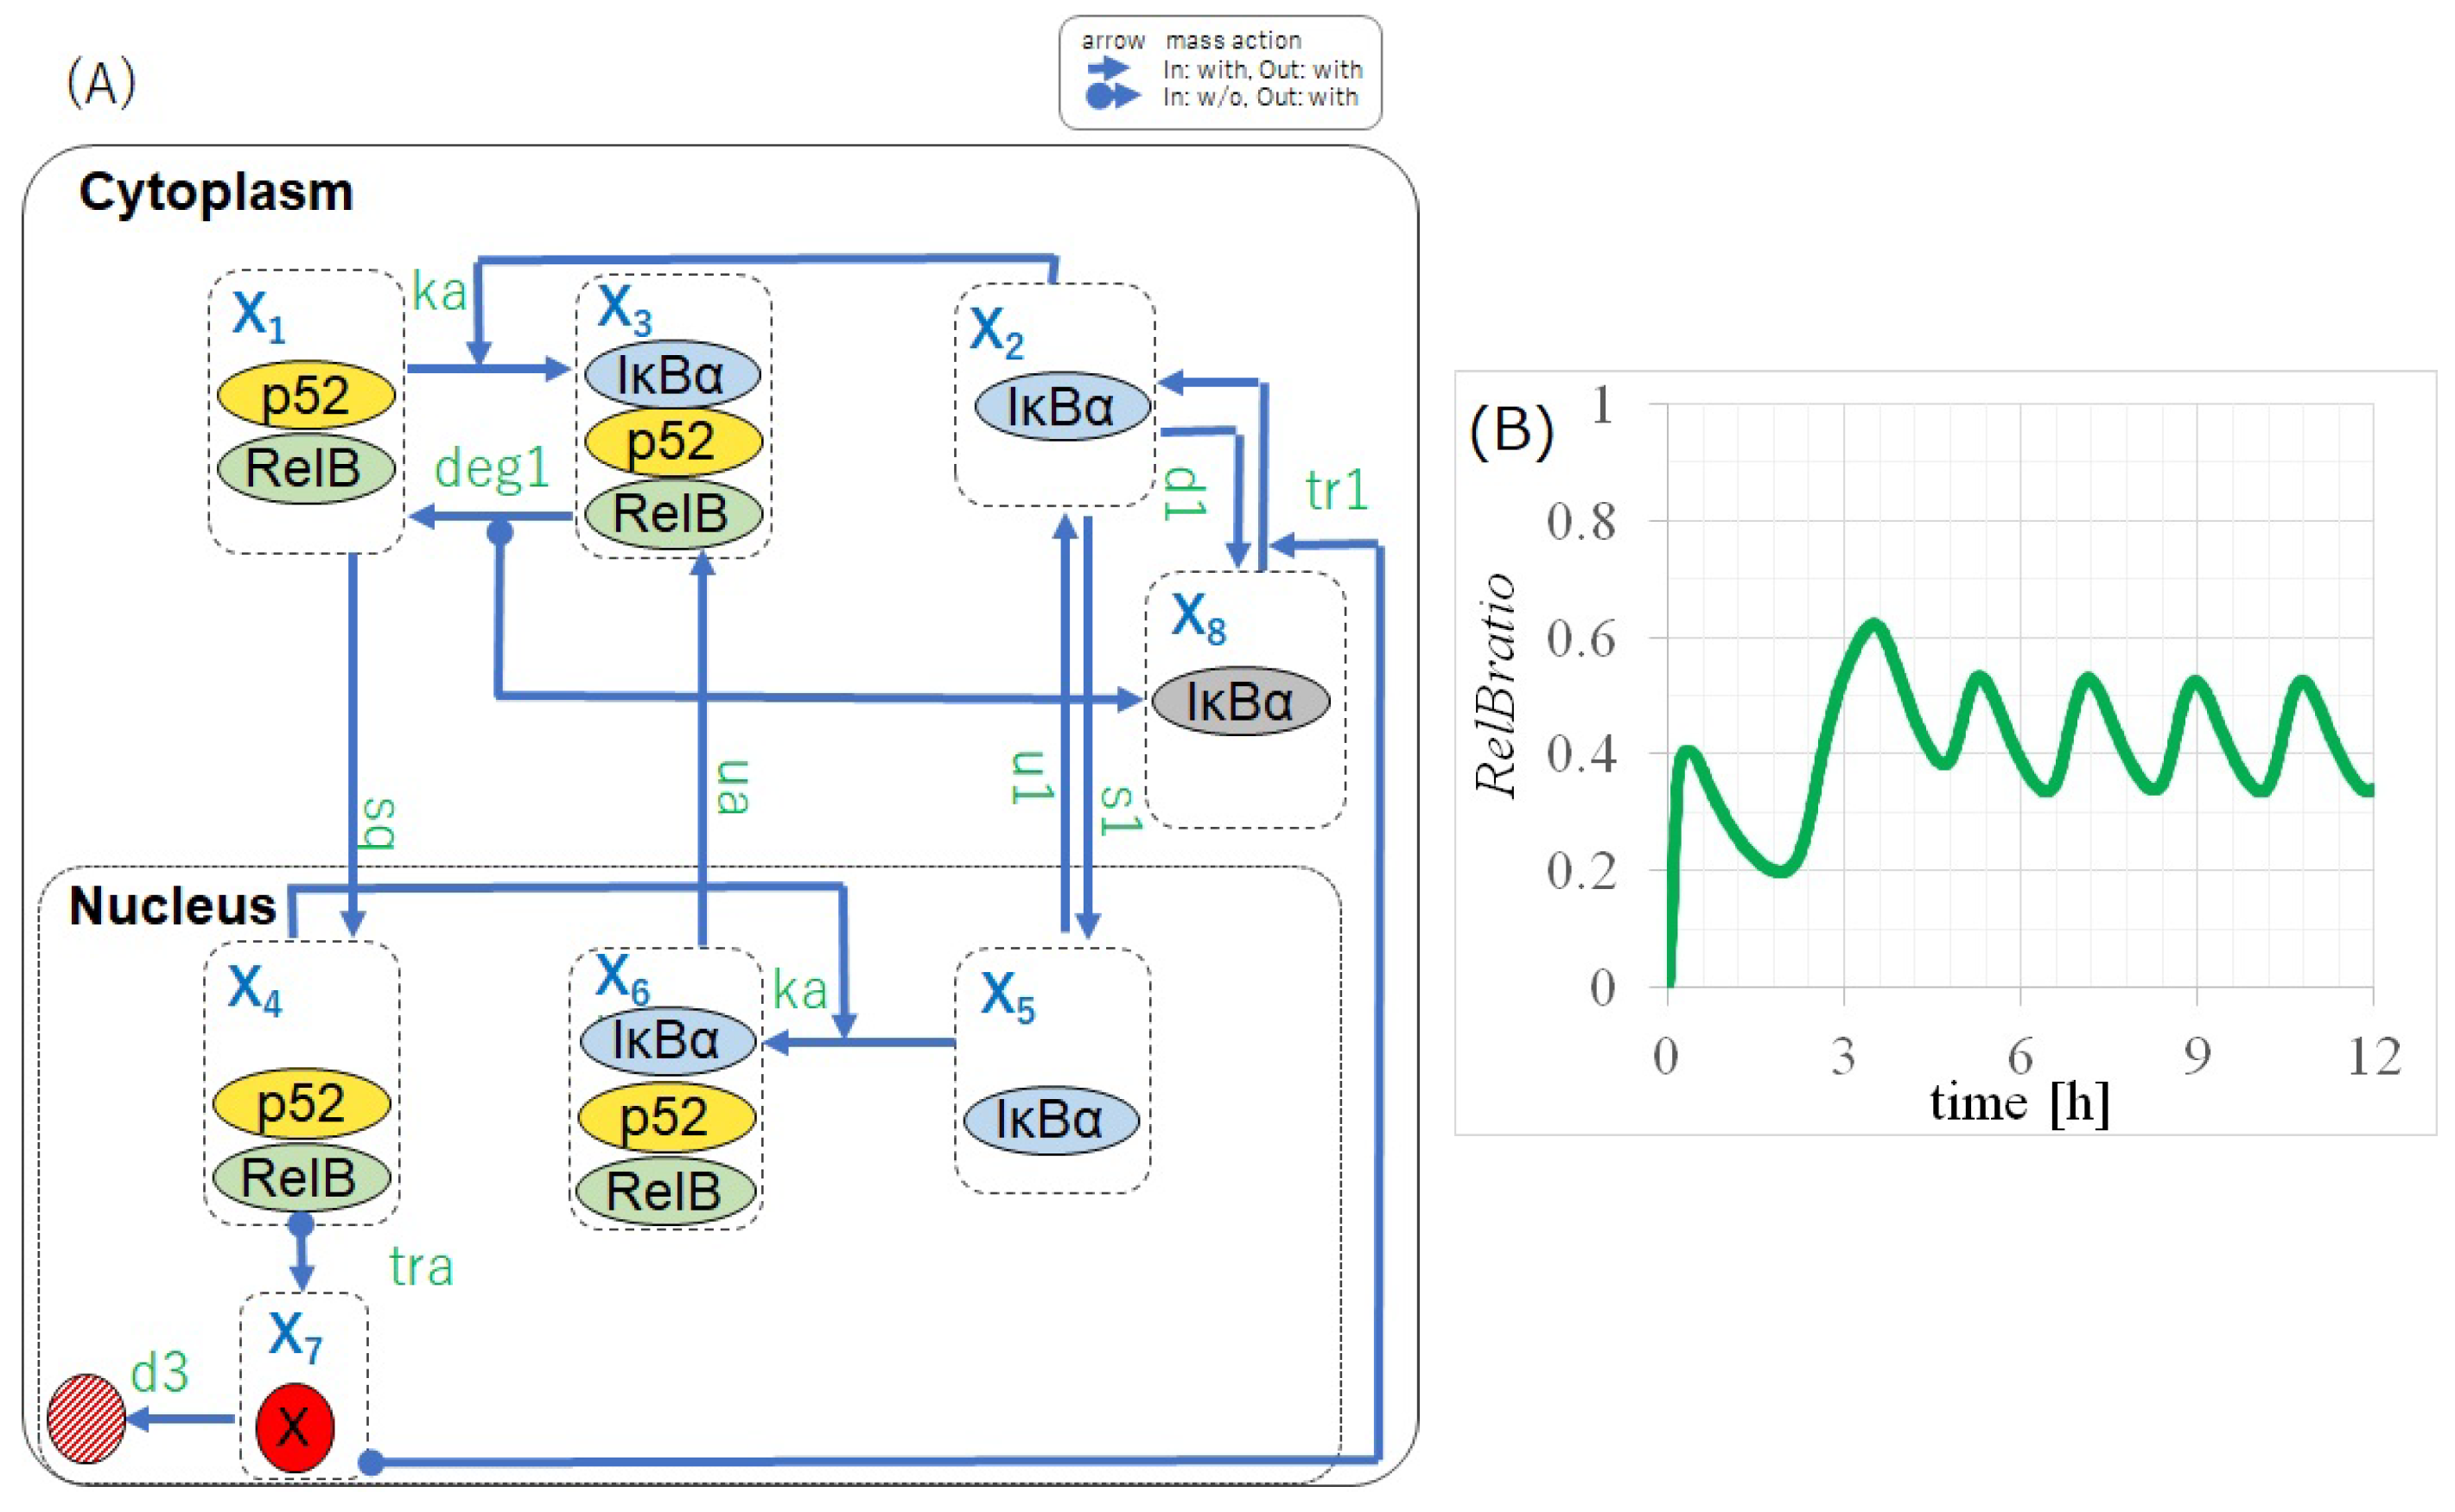Viewport: 2455px width, 1512px height.
Task: Click the circle-arrow symbol in the legend
Action: coord(1112,96)
